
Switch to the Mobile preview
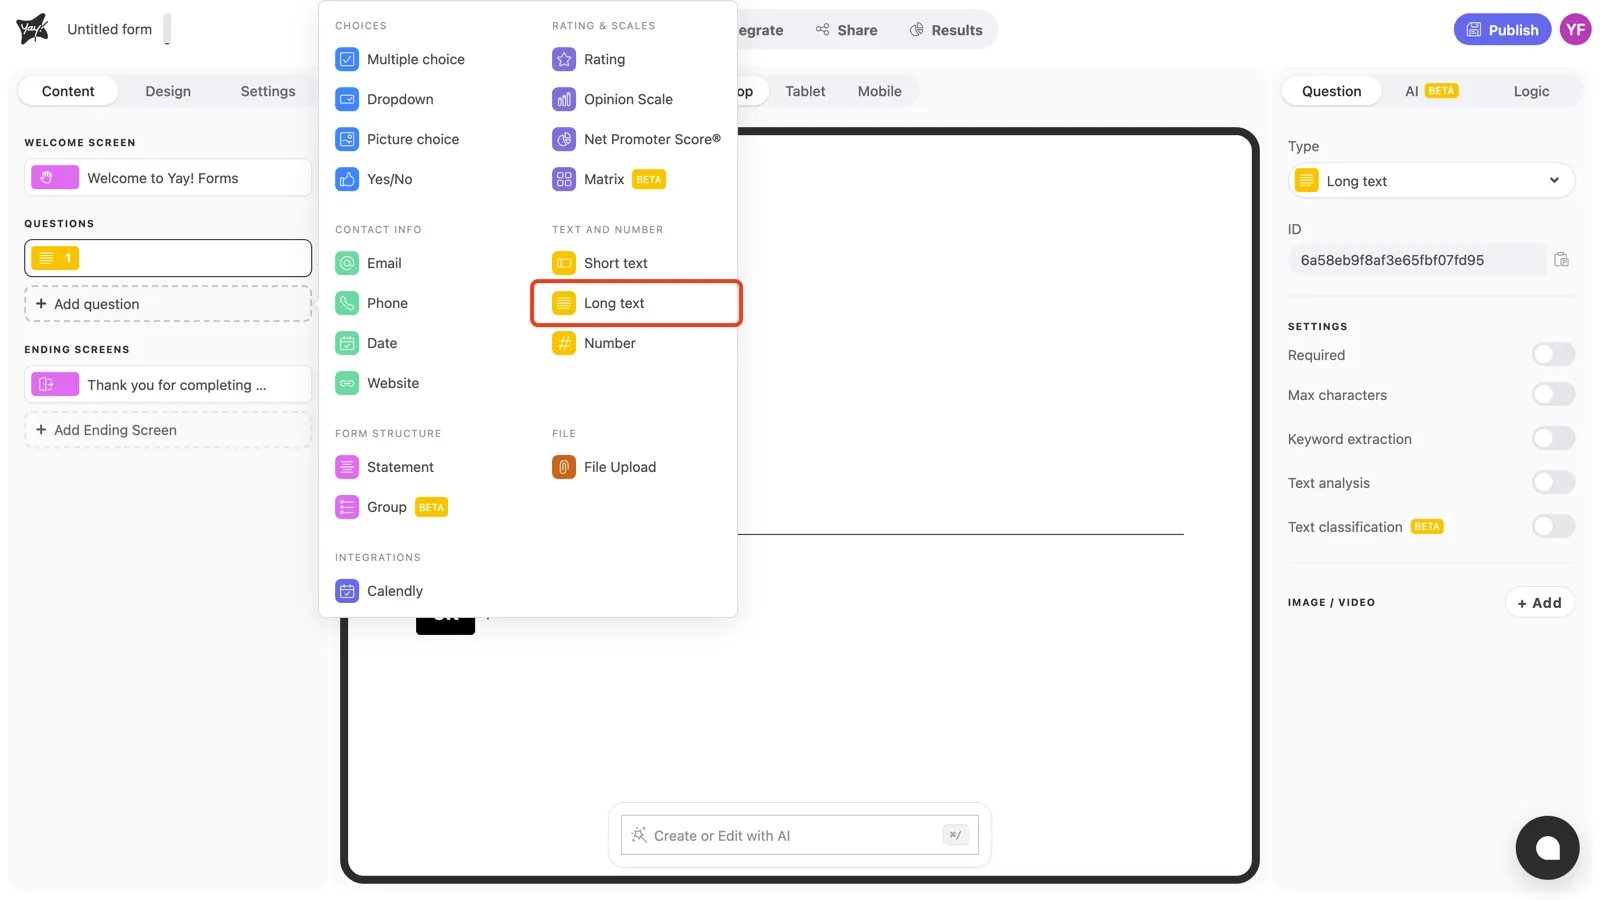pos(879,91)
